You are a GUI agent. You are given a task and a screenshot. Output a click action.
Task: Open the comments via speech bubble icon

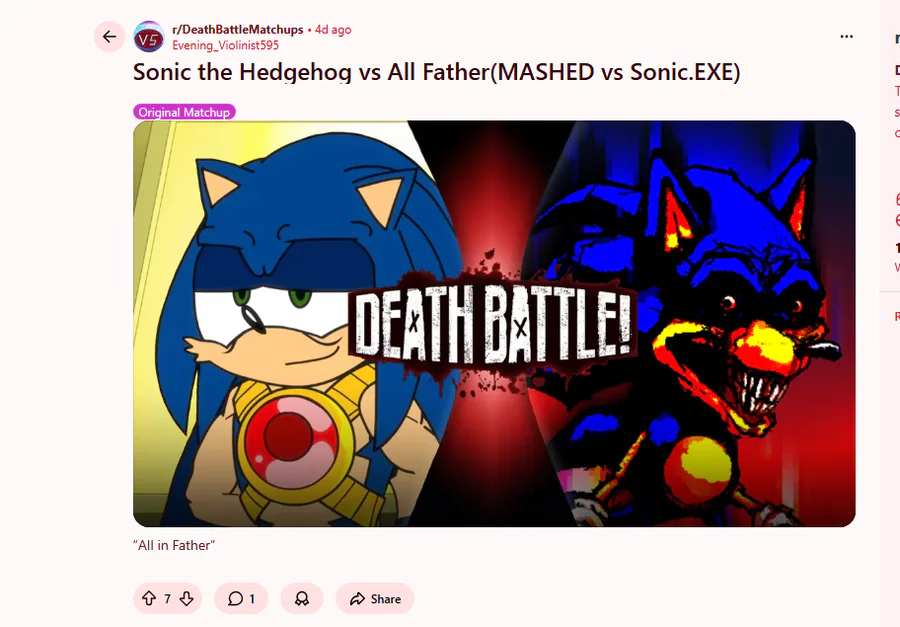pos(235,599)
